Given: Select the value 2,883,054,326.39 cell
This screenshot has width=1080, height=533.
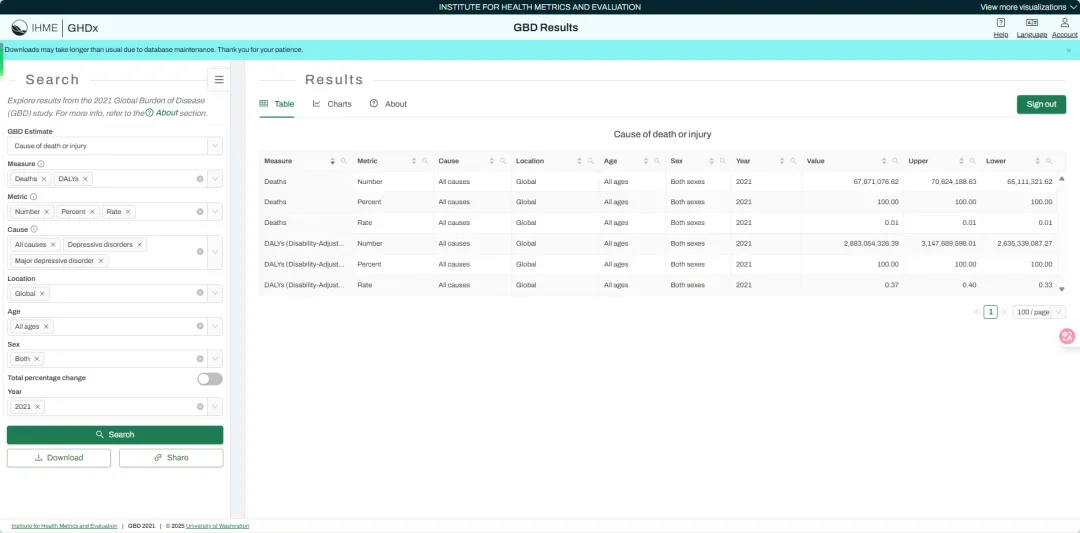Looking at the screenshot, I should [x=852, y=244].
